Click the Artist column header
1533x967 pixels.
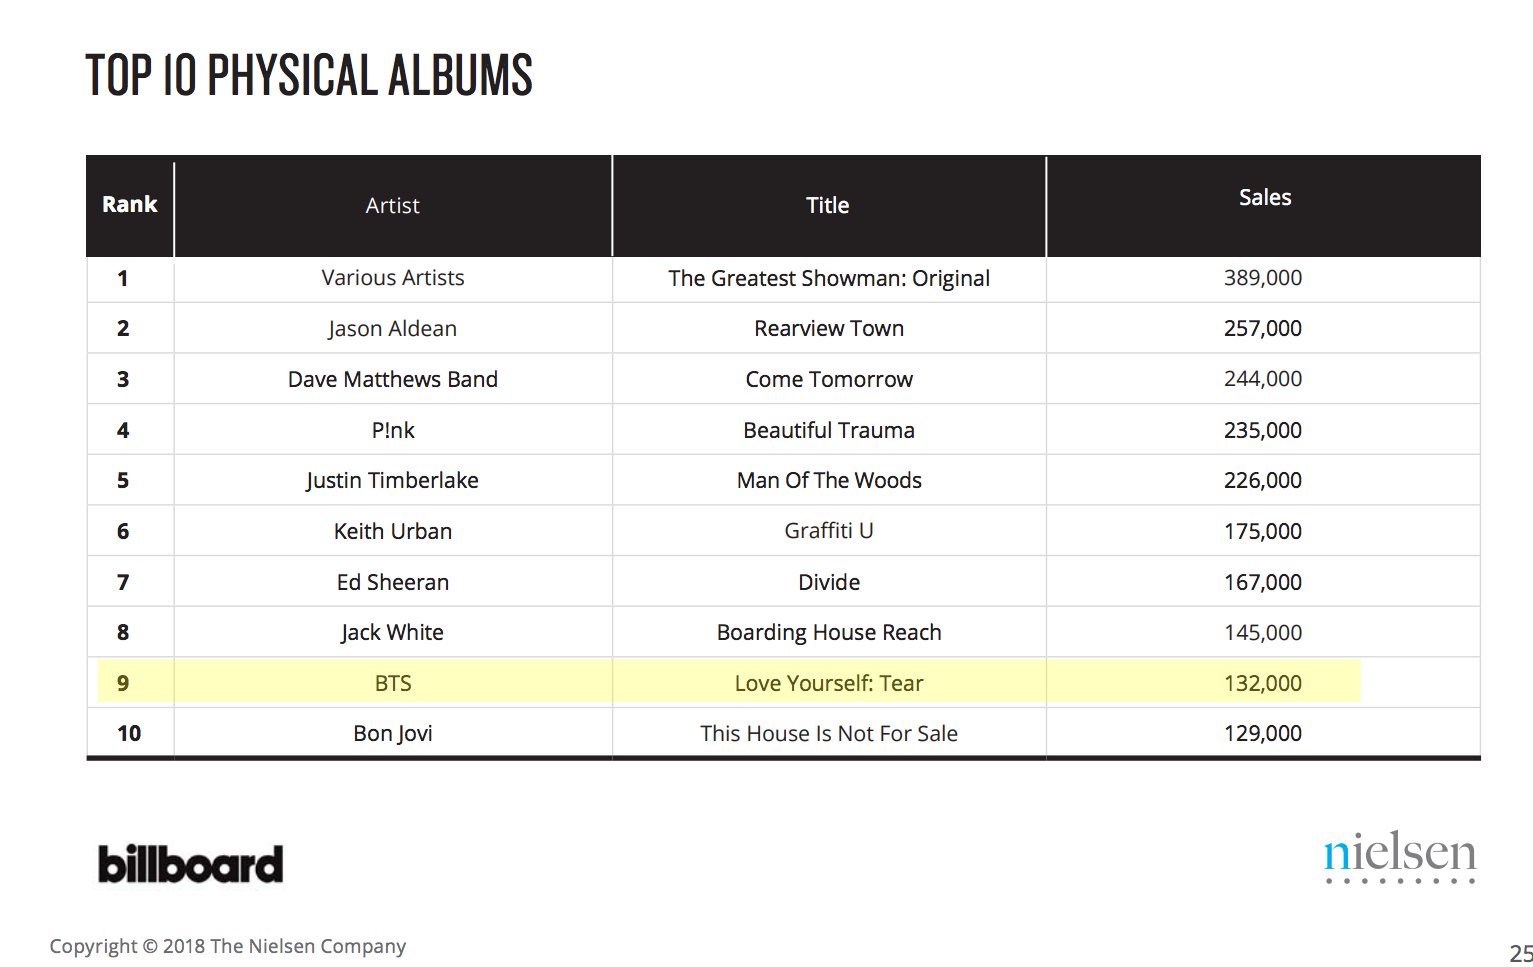[x=392, y=206]
